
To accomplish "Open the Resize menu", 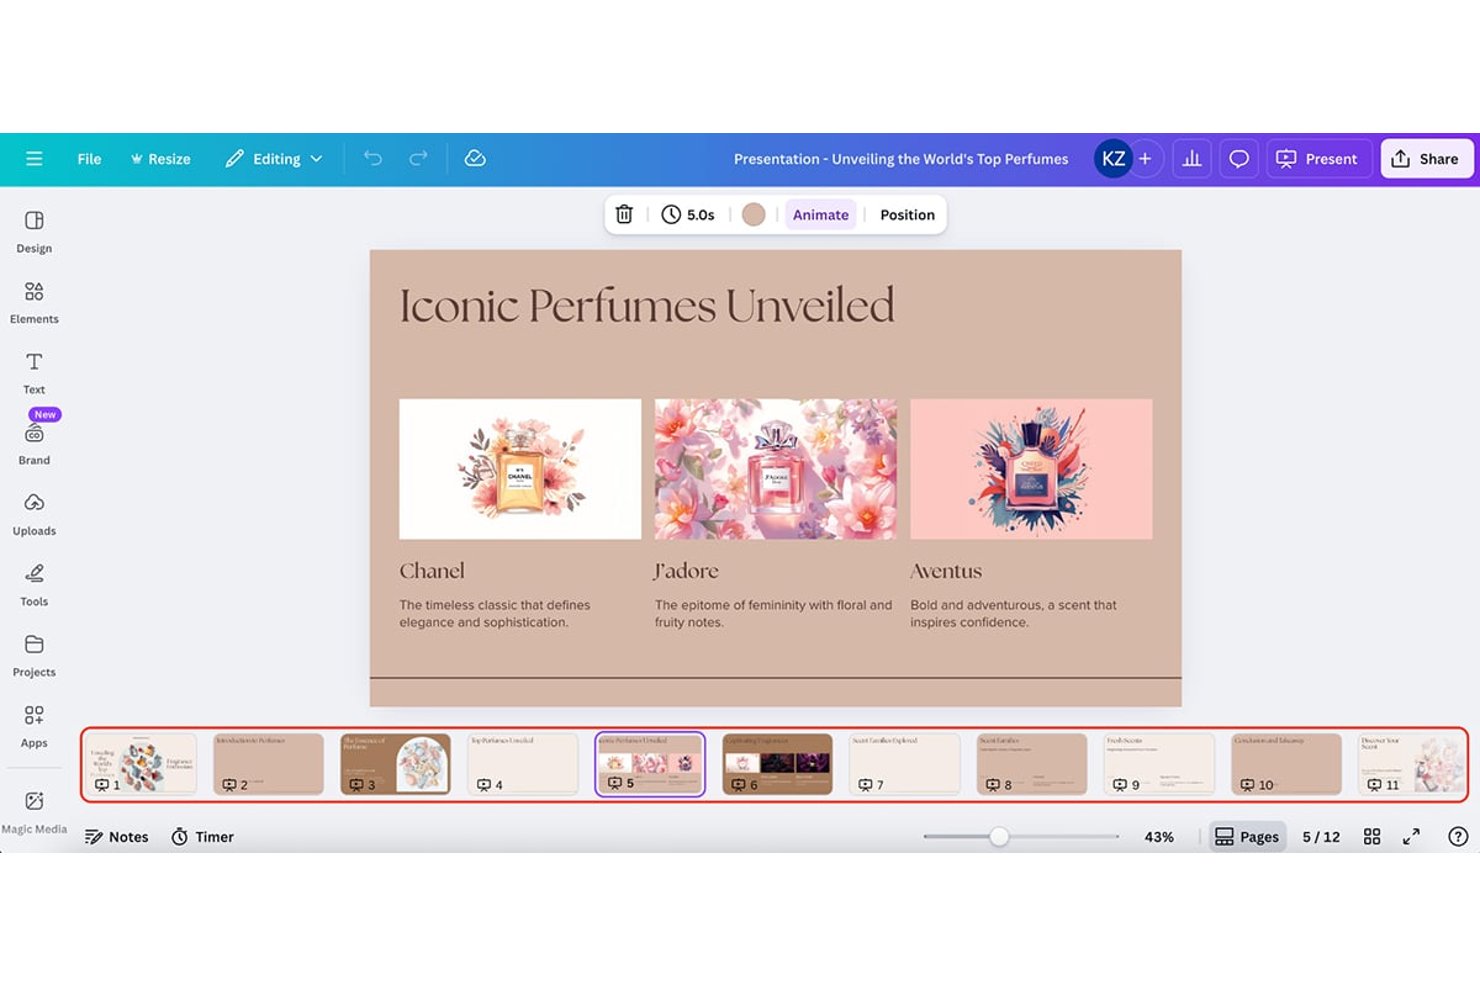I will [160, 159].
